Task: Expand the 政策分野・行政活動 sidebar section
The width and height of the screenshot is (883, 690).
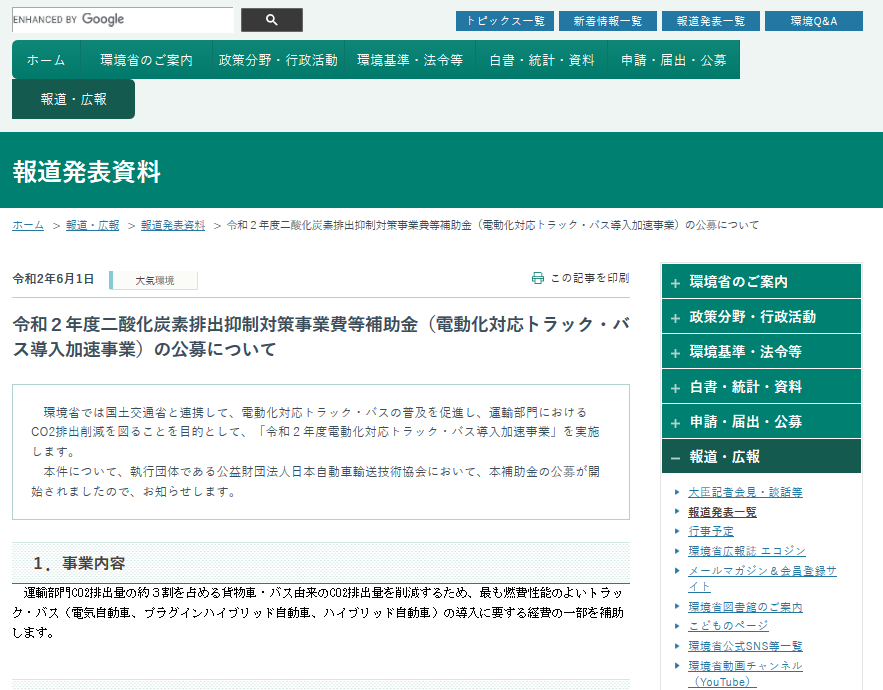Action: [761, 317]
